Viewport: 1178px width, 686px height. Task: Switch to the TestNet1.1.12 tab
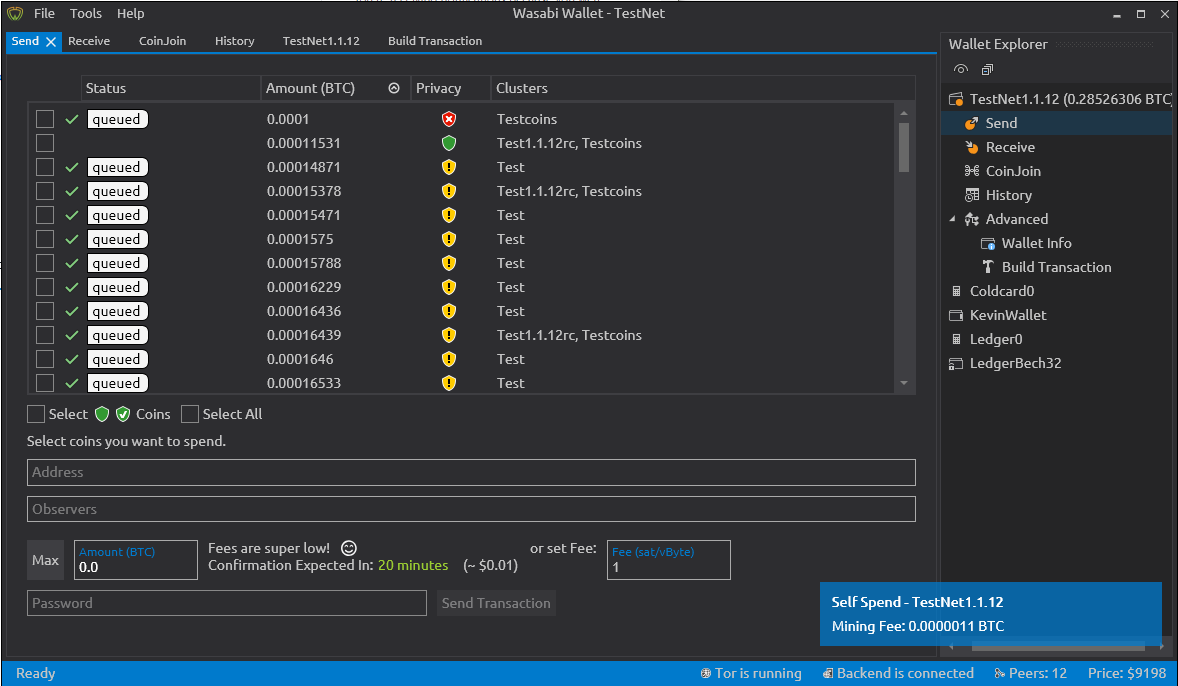(321, 41)
